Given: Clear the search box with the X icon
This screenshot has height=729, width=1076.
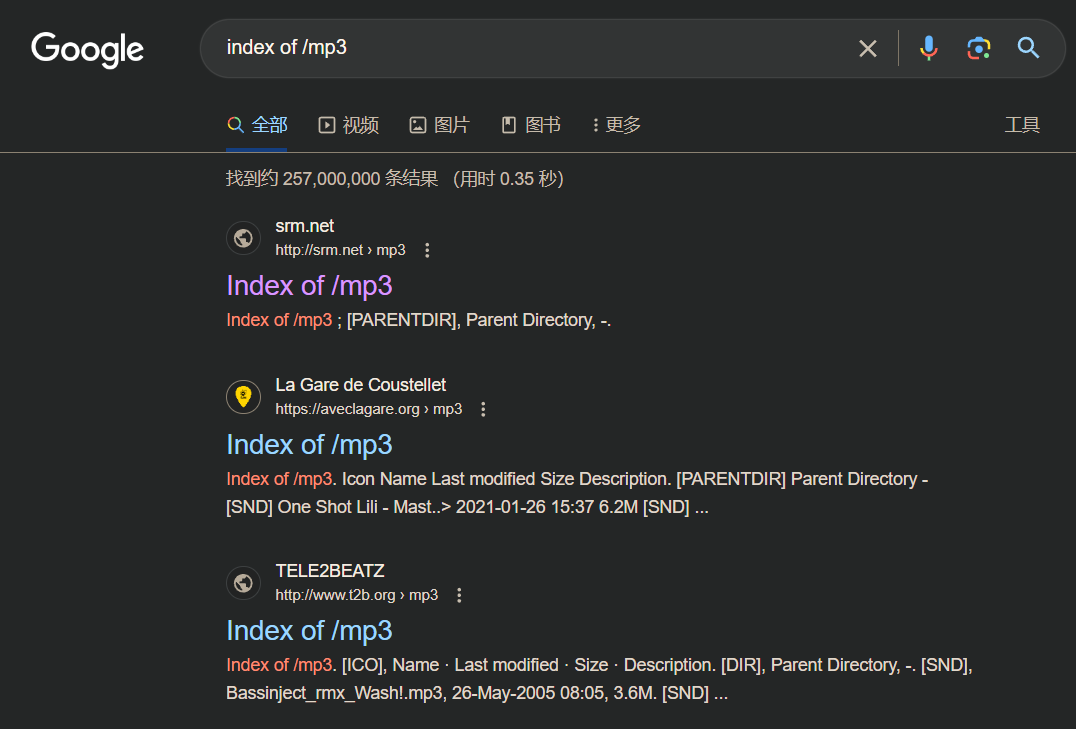Looking at the screenshot, I should [x=867, y=48].
